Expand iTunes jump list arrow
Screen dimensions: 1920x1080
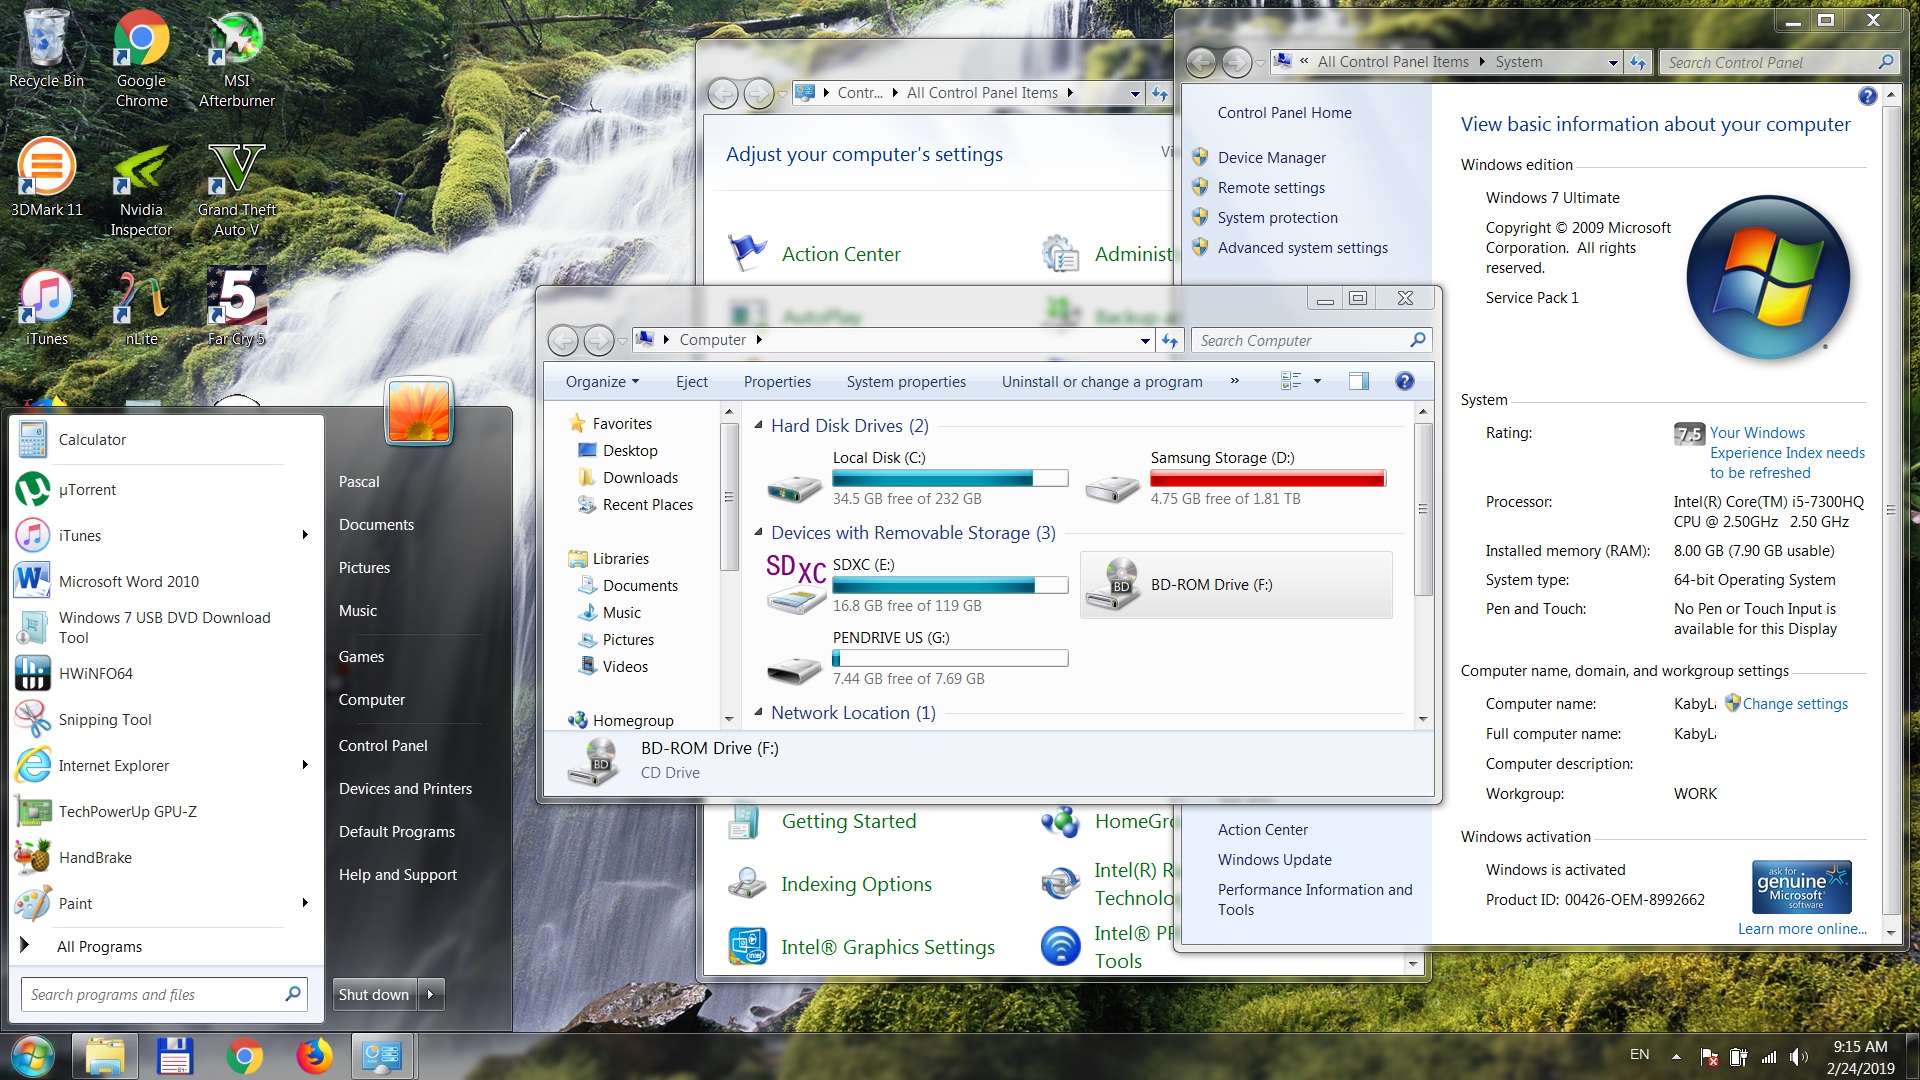pos(305,535)
